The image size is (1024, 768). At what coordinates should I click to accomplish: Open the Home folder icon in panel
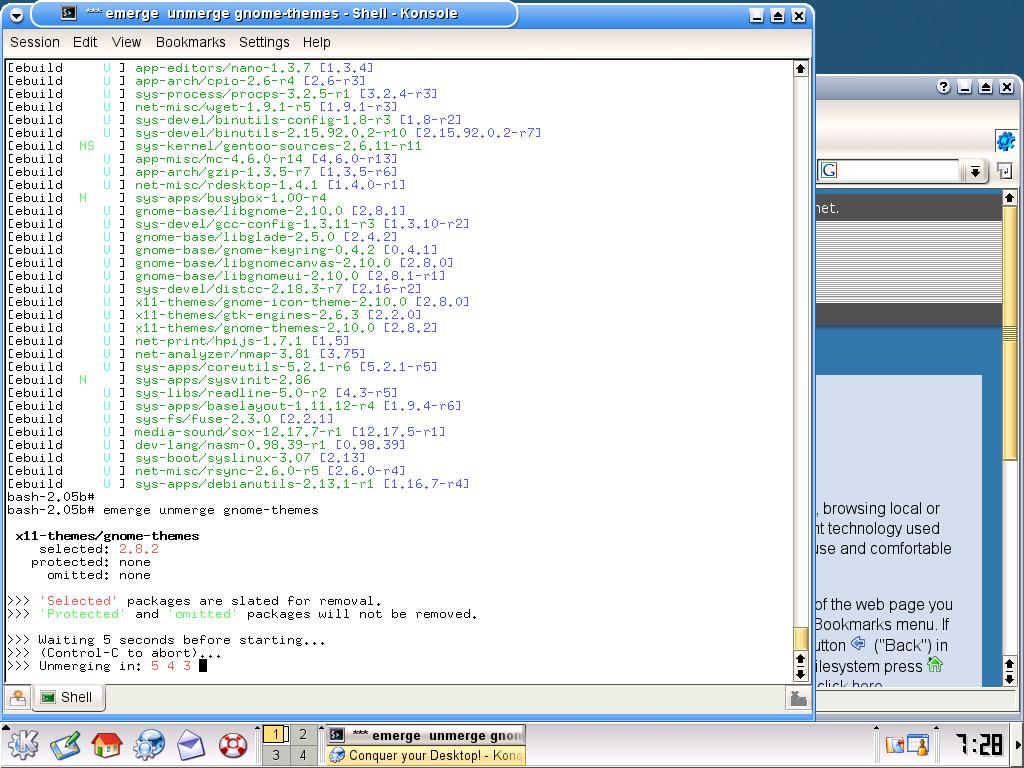pos(106,744)
